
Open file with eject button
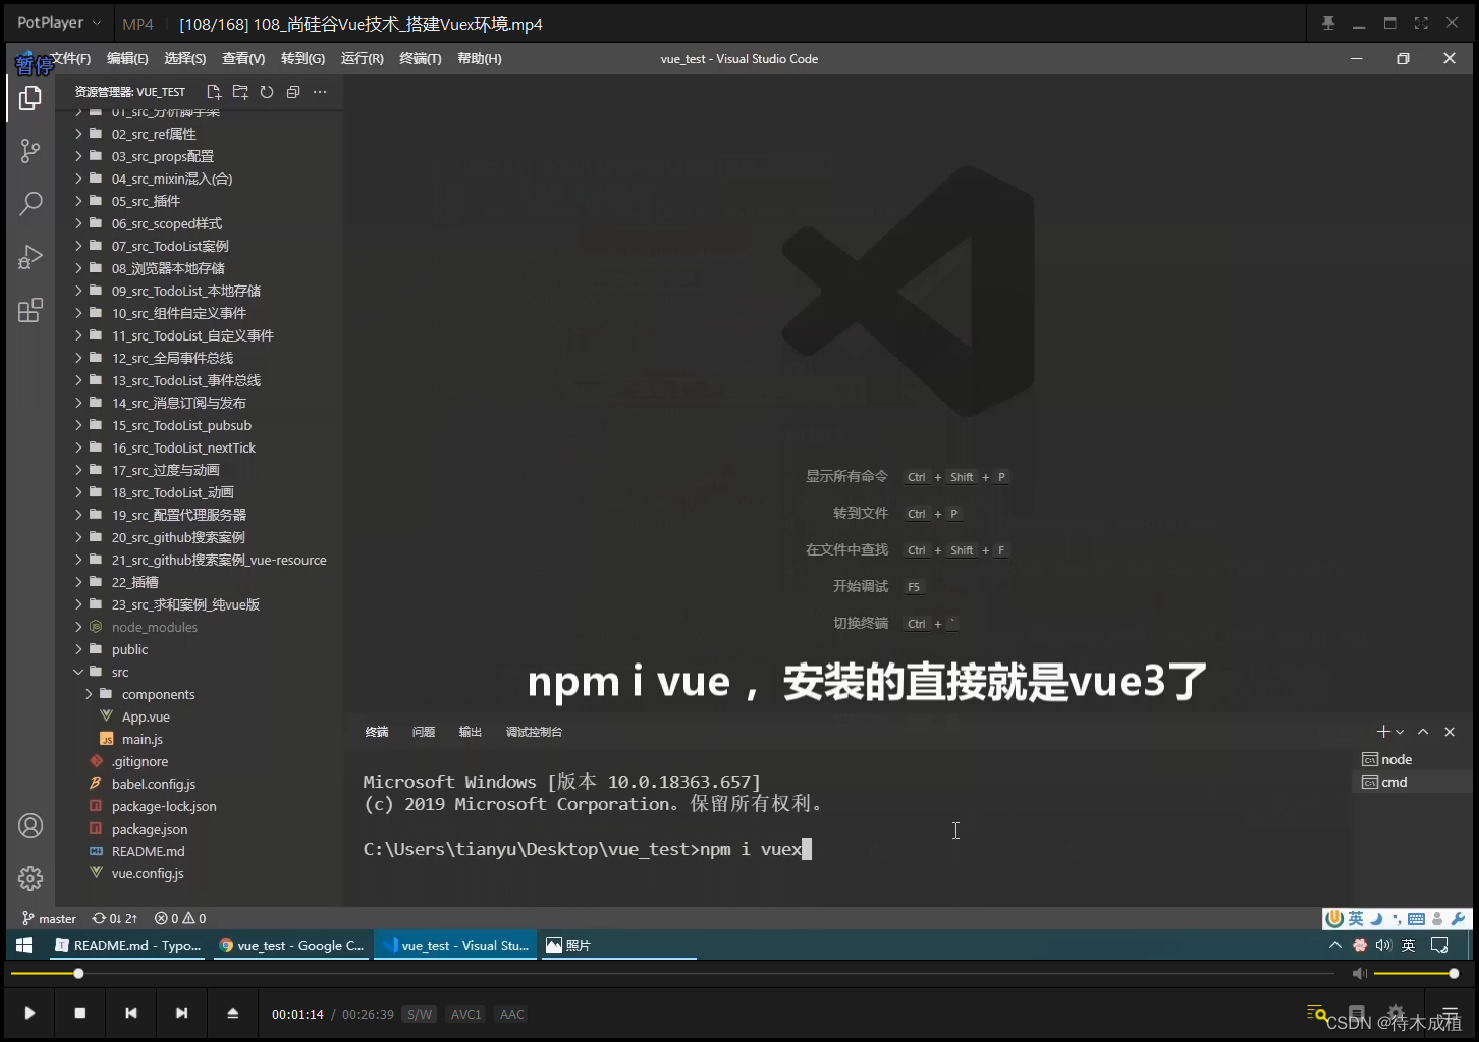point(233,1013)
